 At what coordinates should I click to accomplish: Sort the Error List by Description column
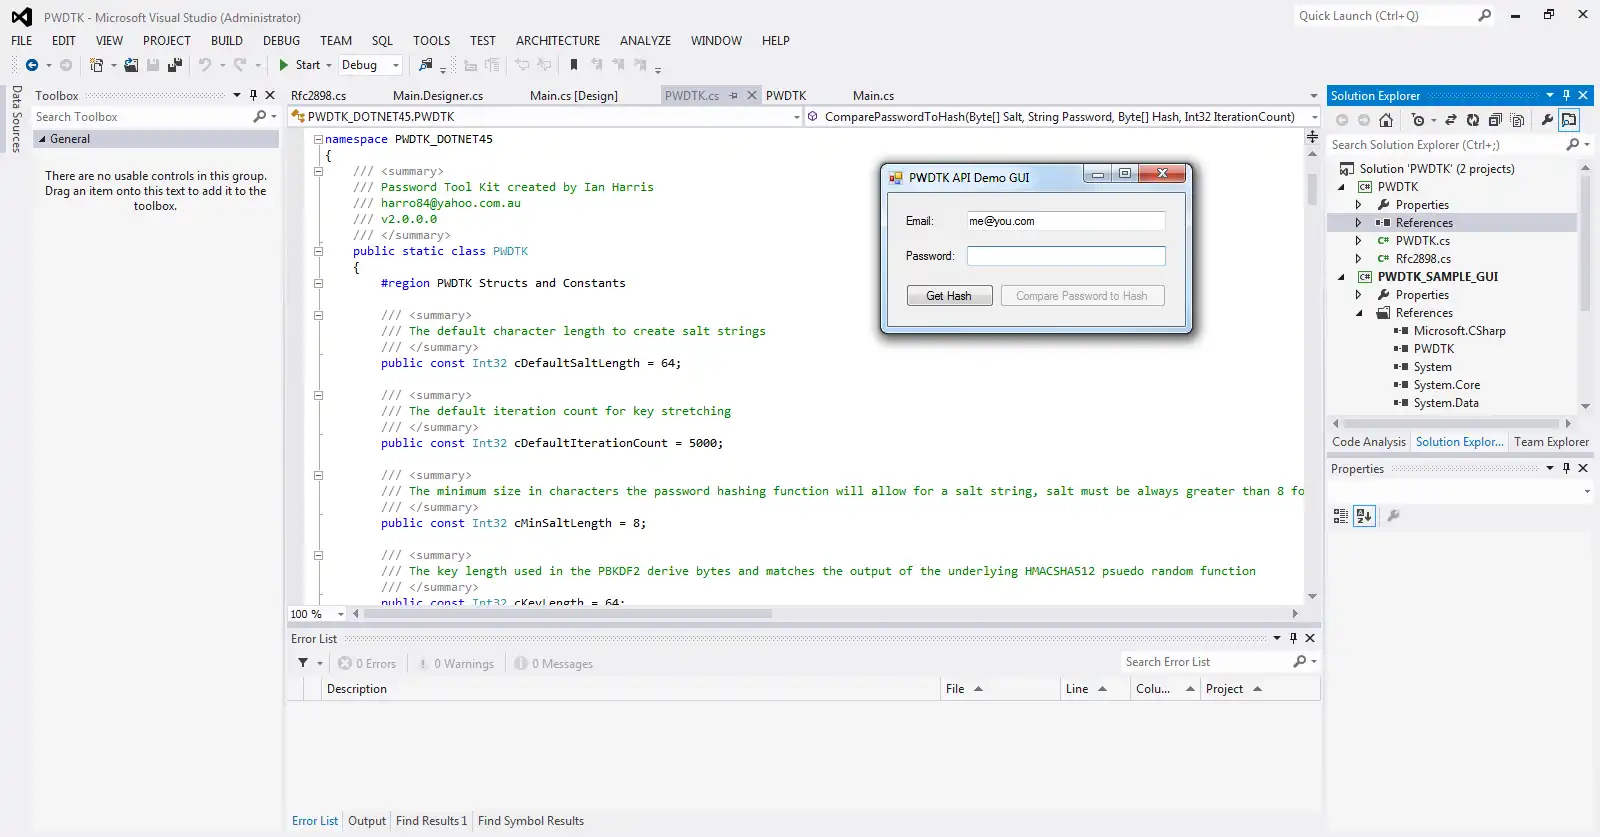tap(632, 689)
